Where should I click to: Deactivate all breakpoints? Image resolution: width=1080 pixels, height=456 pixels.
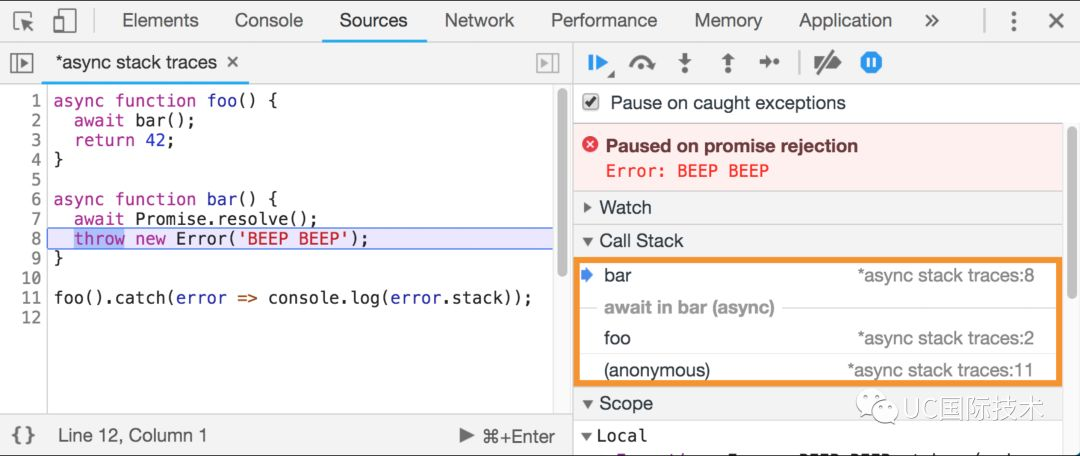[x=827, y=63]
